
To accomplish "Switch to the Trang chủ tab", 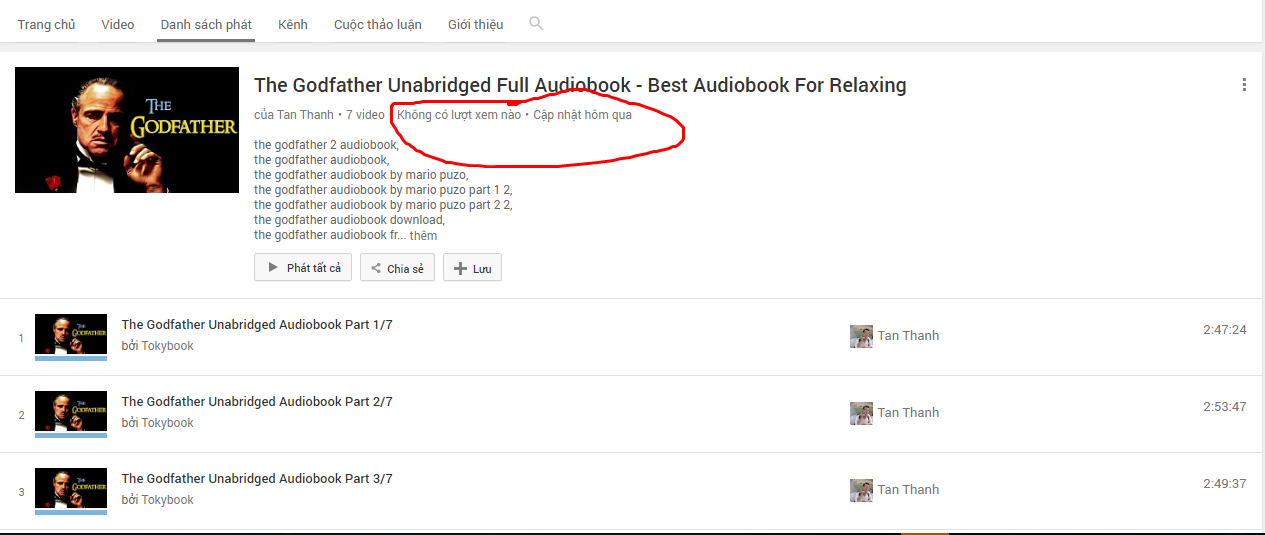I will point(46,24).
